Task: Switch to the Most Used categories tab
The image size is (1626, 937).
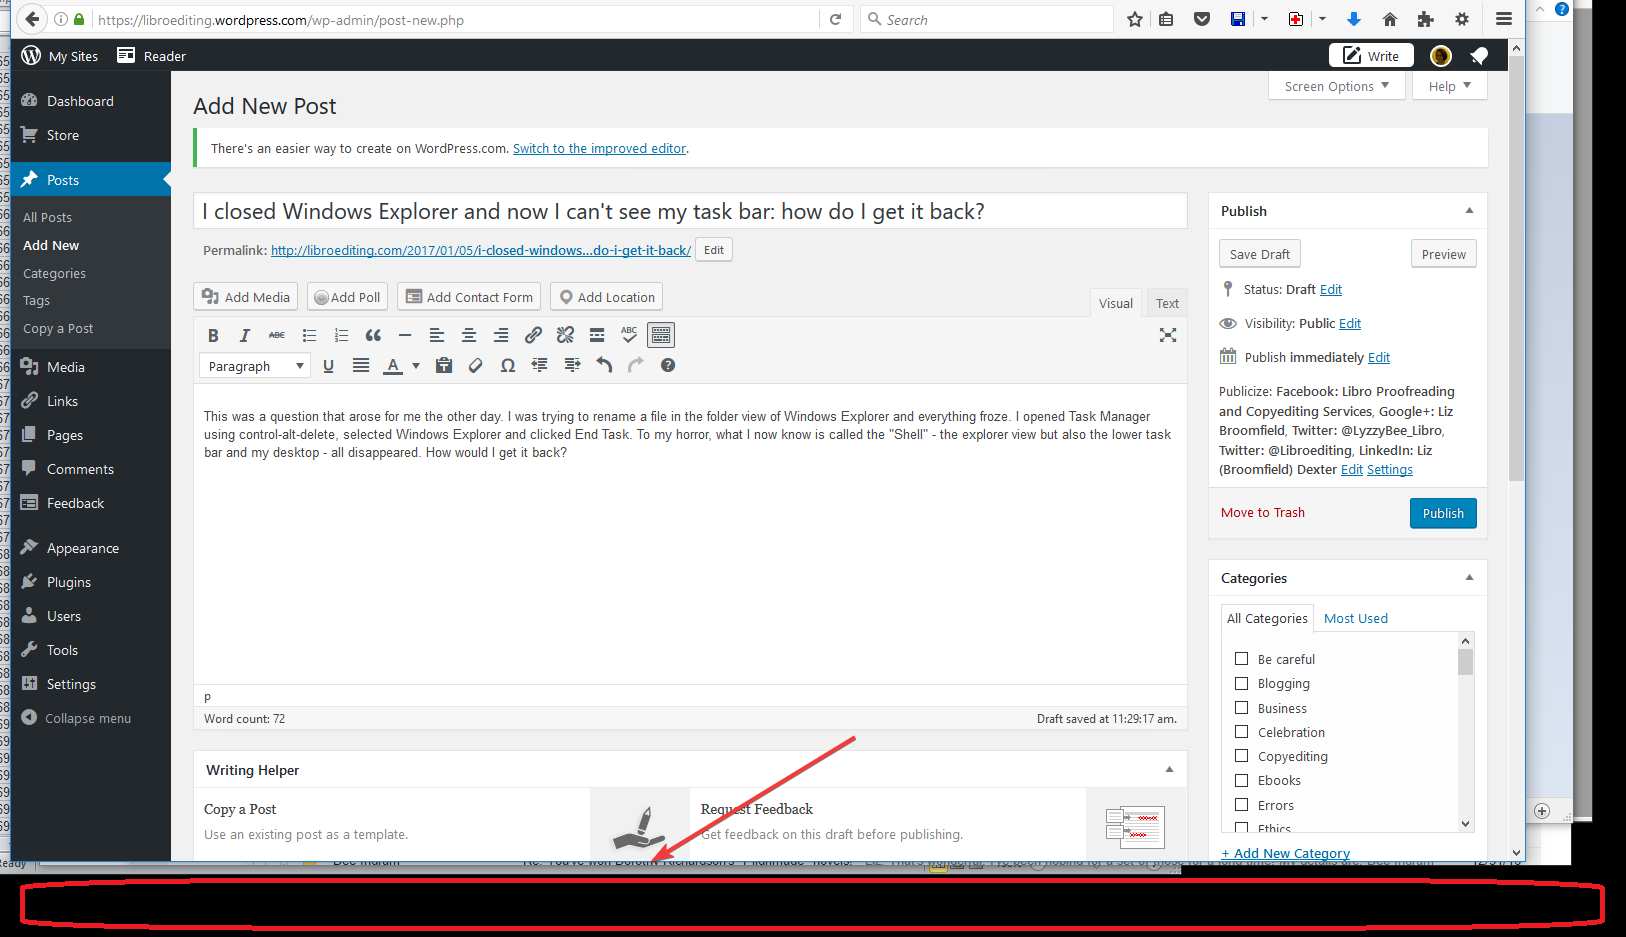Action: click(x=1355, y=619)
